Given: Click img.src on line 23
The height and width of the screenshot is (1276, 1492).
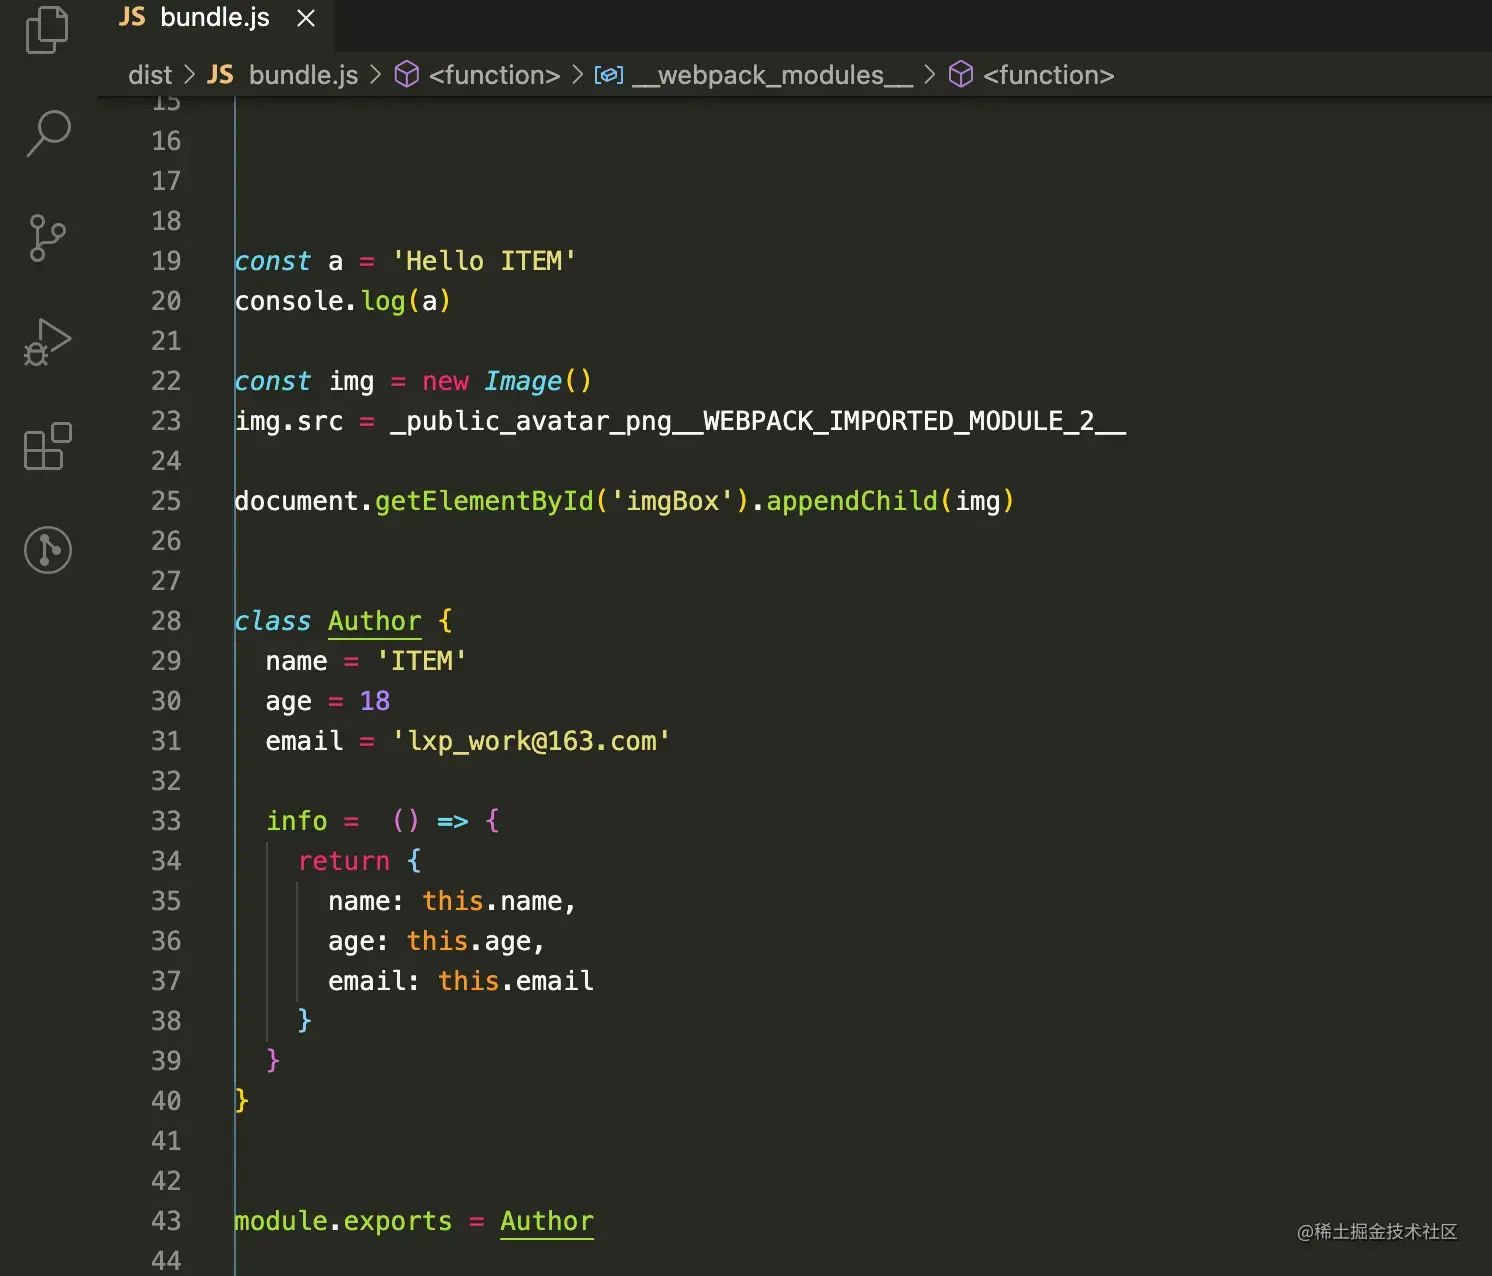Looking at the screenshot, I should point(289,421).
